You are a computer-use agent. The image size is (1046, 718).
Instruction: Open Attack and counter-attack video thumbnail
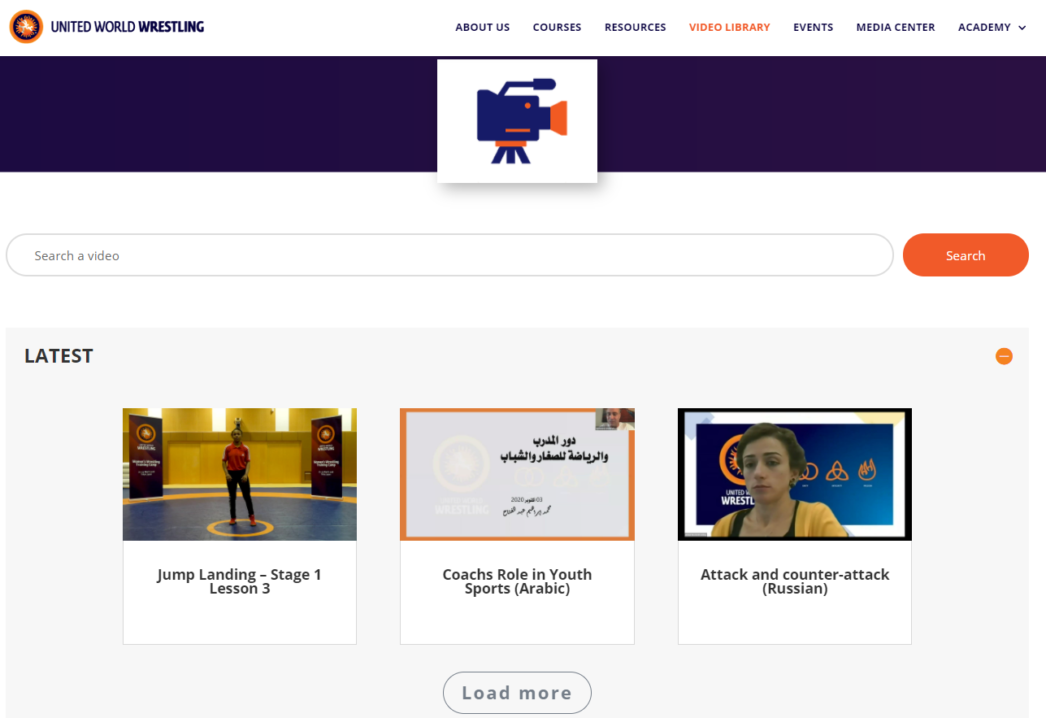795,474
